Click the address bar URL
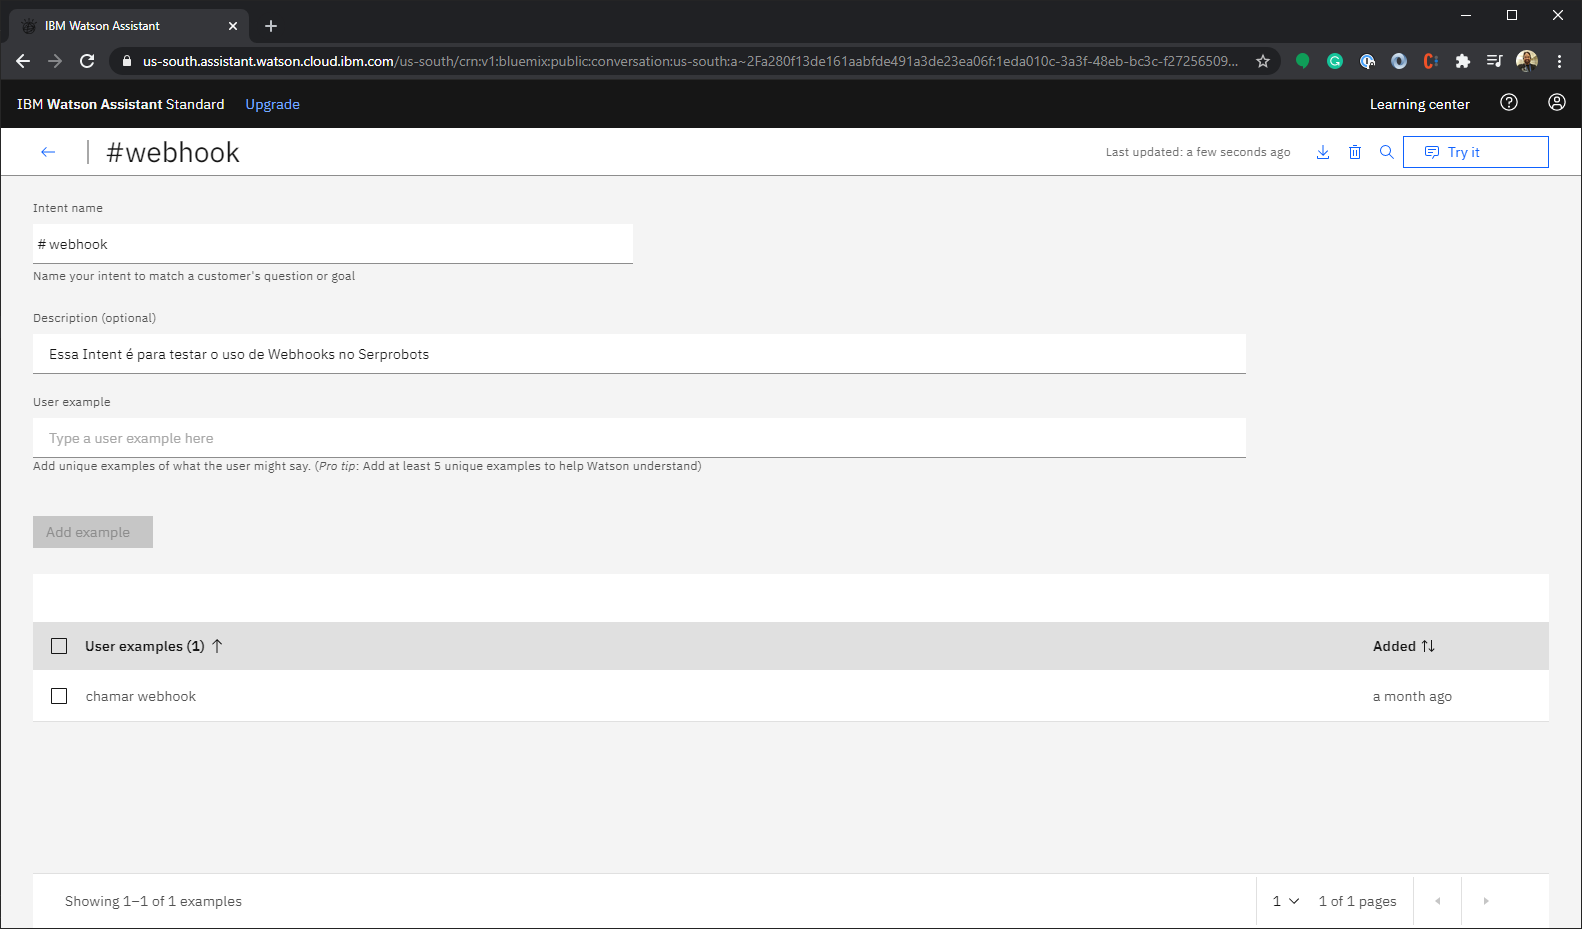The height and width of the screenshot is (929, 1582). (x=690, y=61)
